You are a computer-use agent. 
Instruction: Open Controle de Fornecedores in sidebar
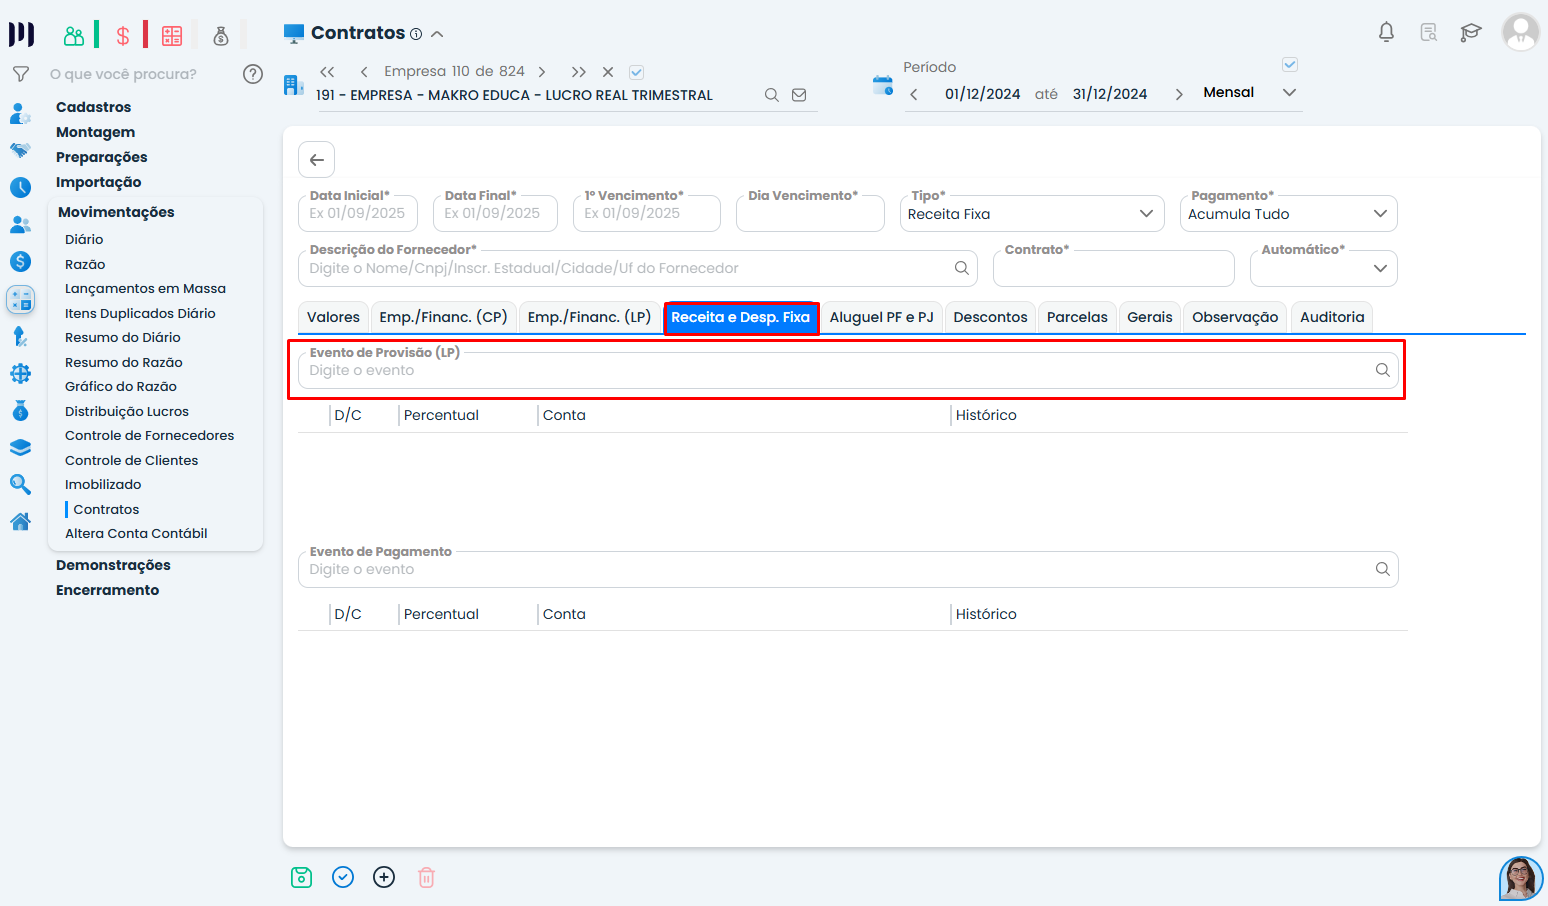[149, 436]
